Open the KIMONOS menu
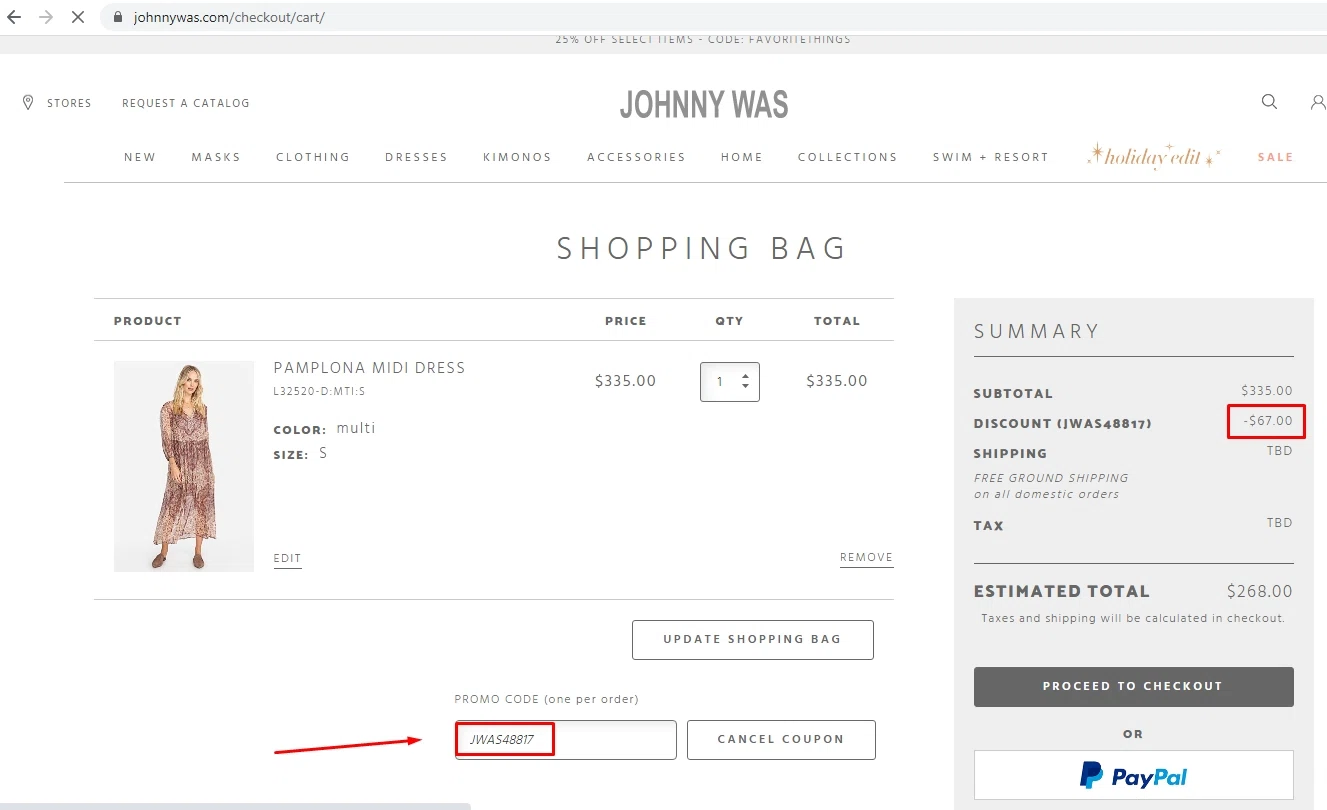The image size is (1327, 810). point(517,157)
